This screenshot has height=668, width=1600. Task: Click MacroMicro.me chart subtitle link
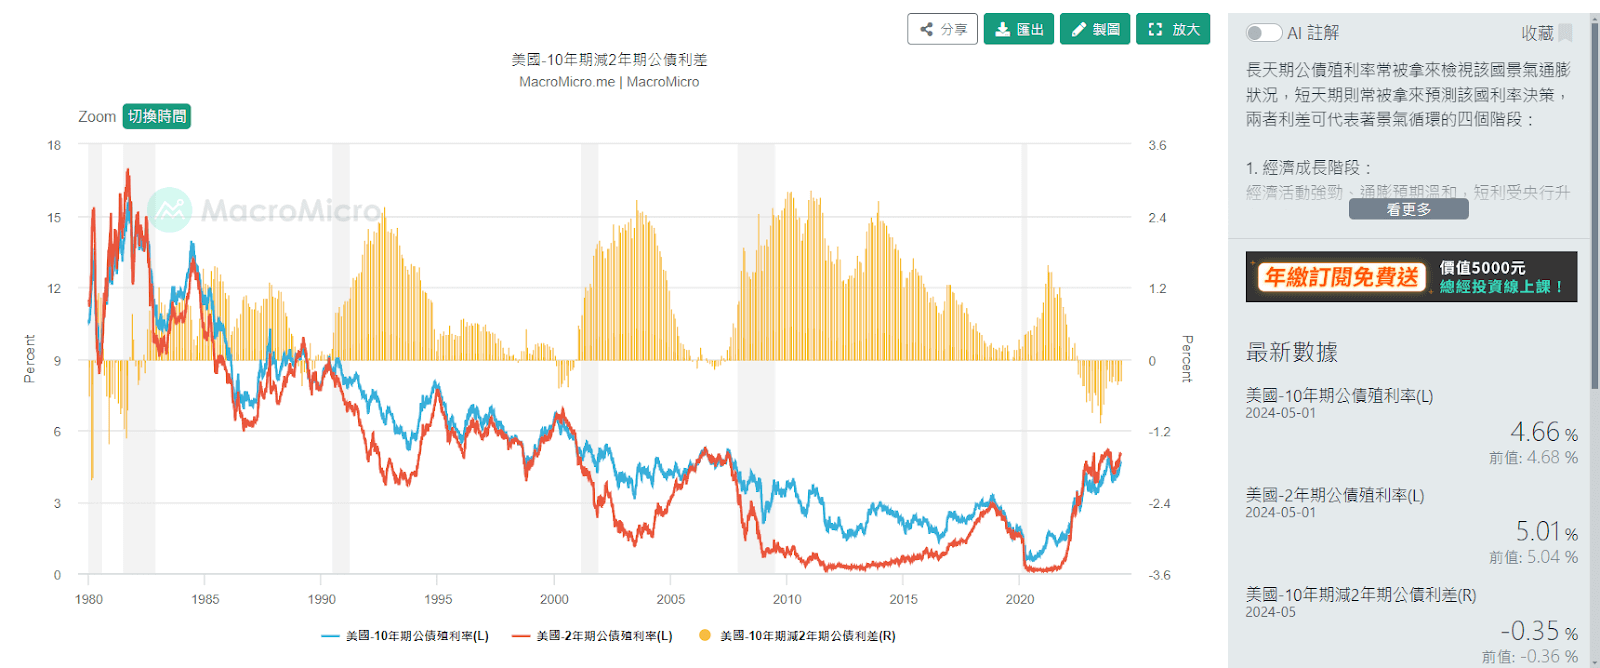coord(567,82)
